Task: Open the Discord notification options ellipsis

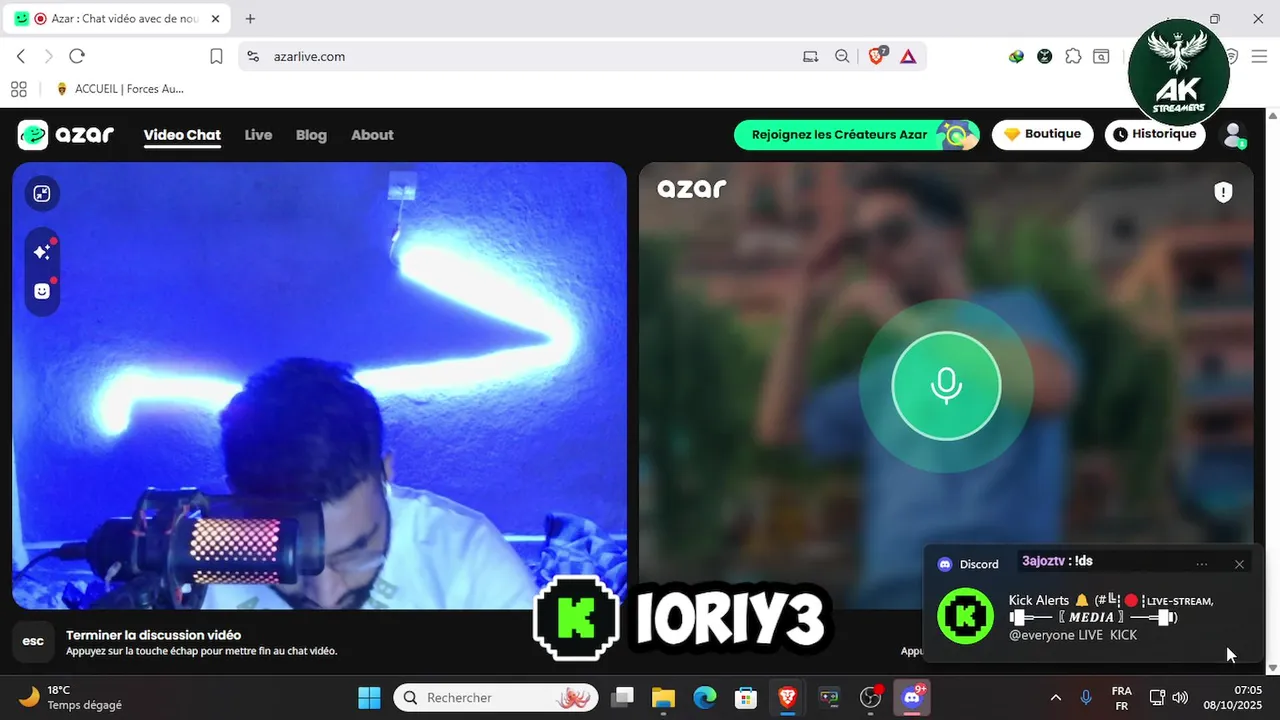Action: (x=1202, y=564)
